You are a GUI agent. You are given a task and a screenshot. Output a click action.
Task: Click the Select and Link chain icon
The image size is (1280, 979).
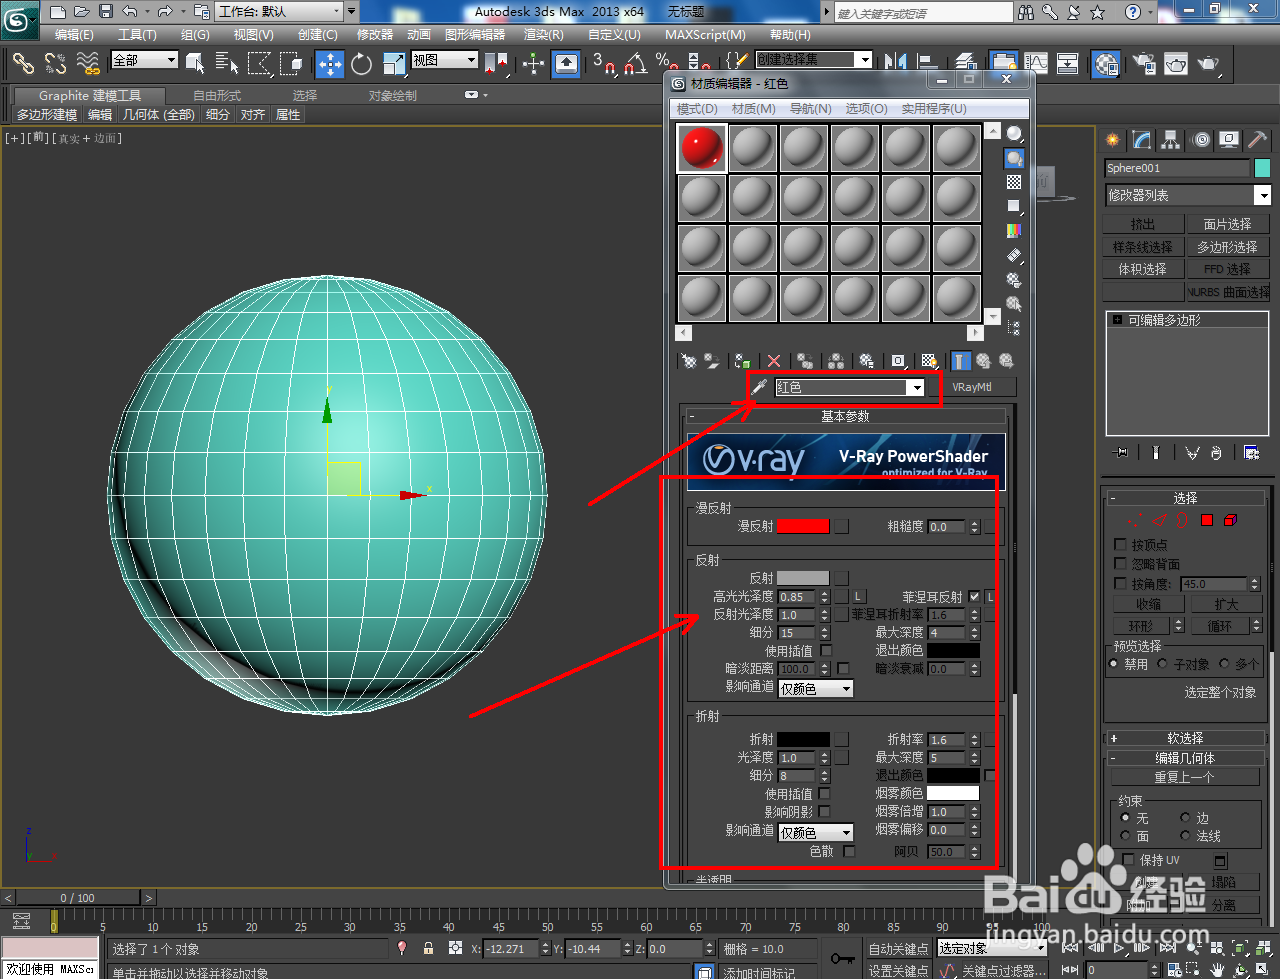[23, 64]
